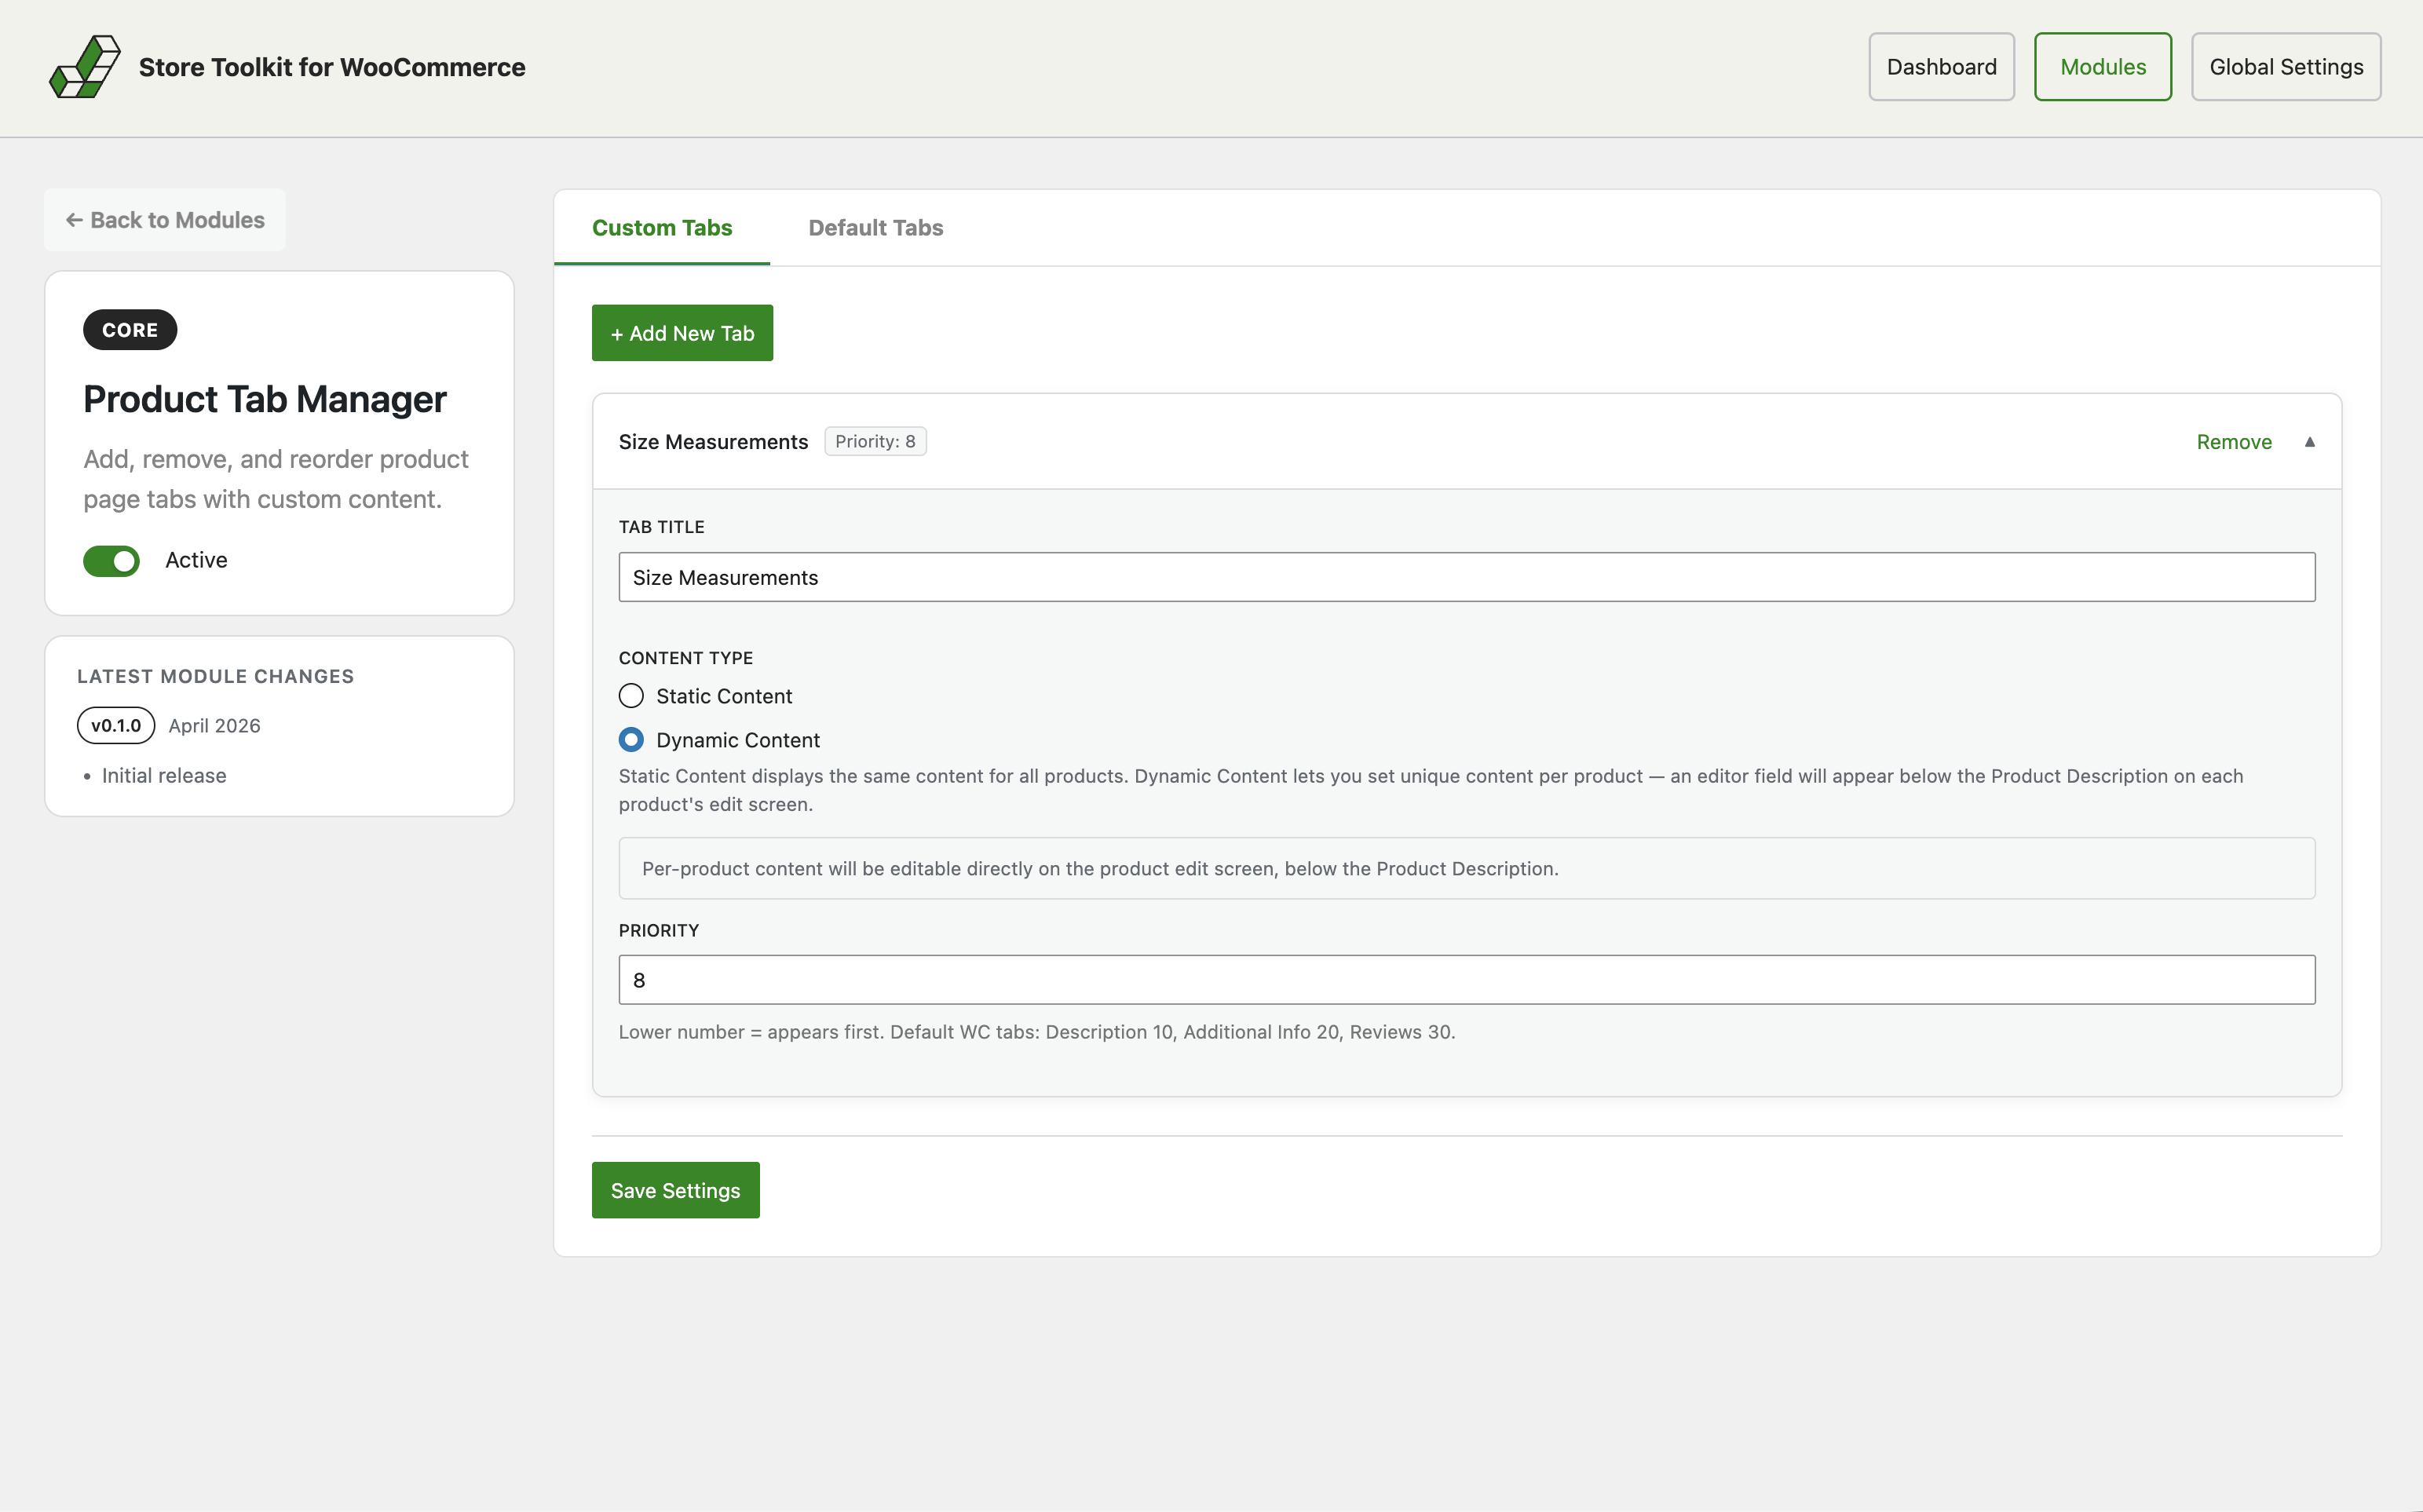The height and width of the screenshot is (1512, 2423).
Task: Click the Modules navigation button
Action: pos(2102,66)
